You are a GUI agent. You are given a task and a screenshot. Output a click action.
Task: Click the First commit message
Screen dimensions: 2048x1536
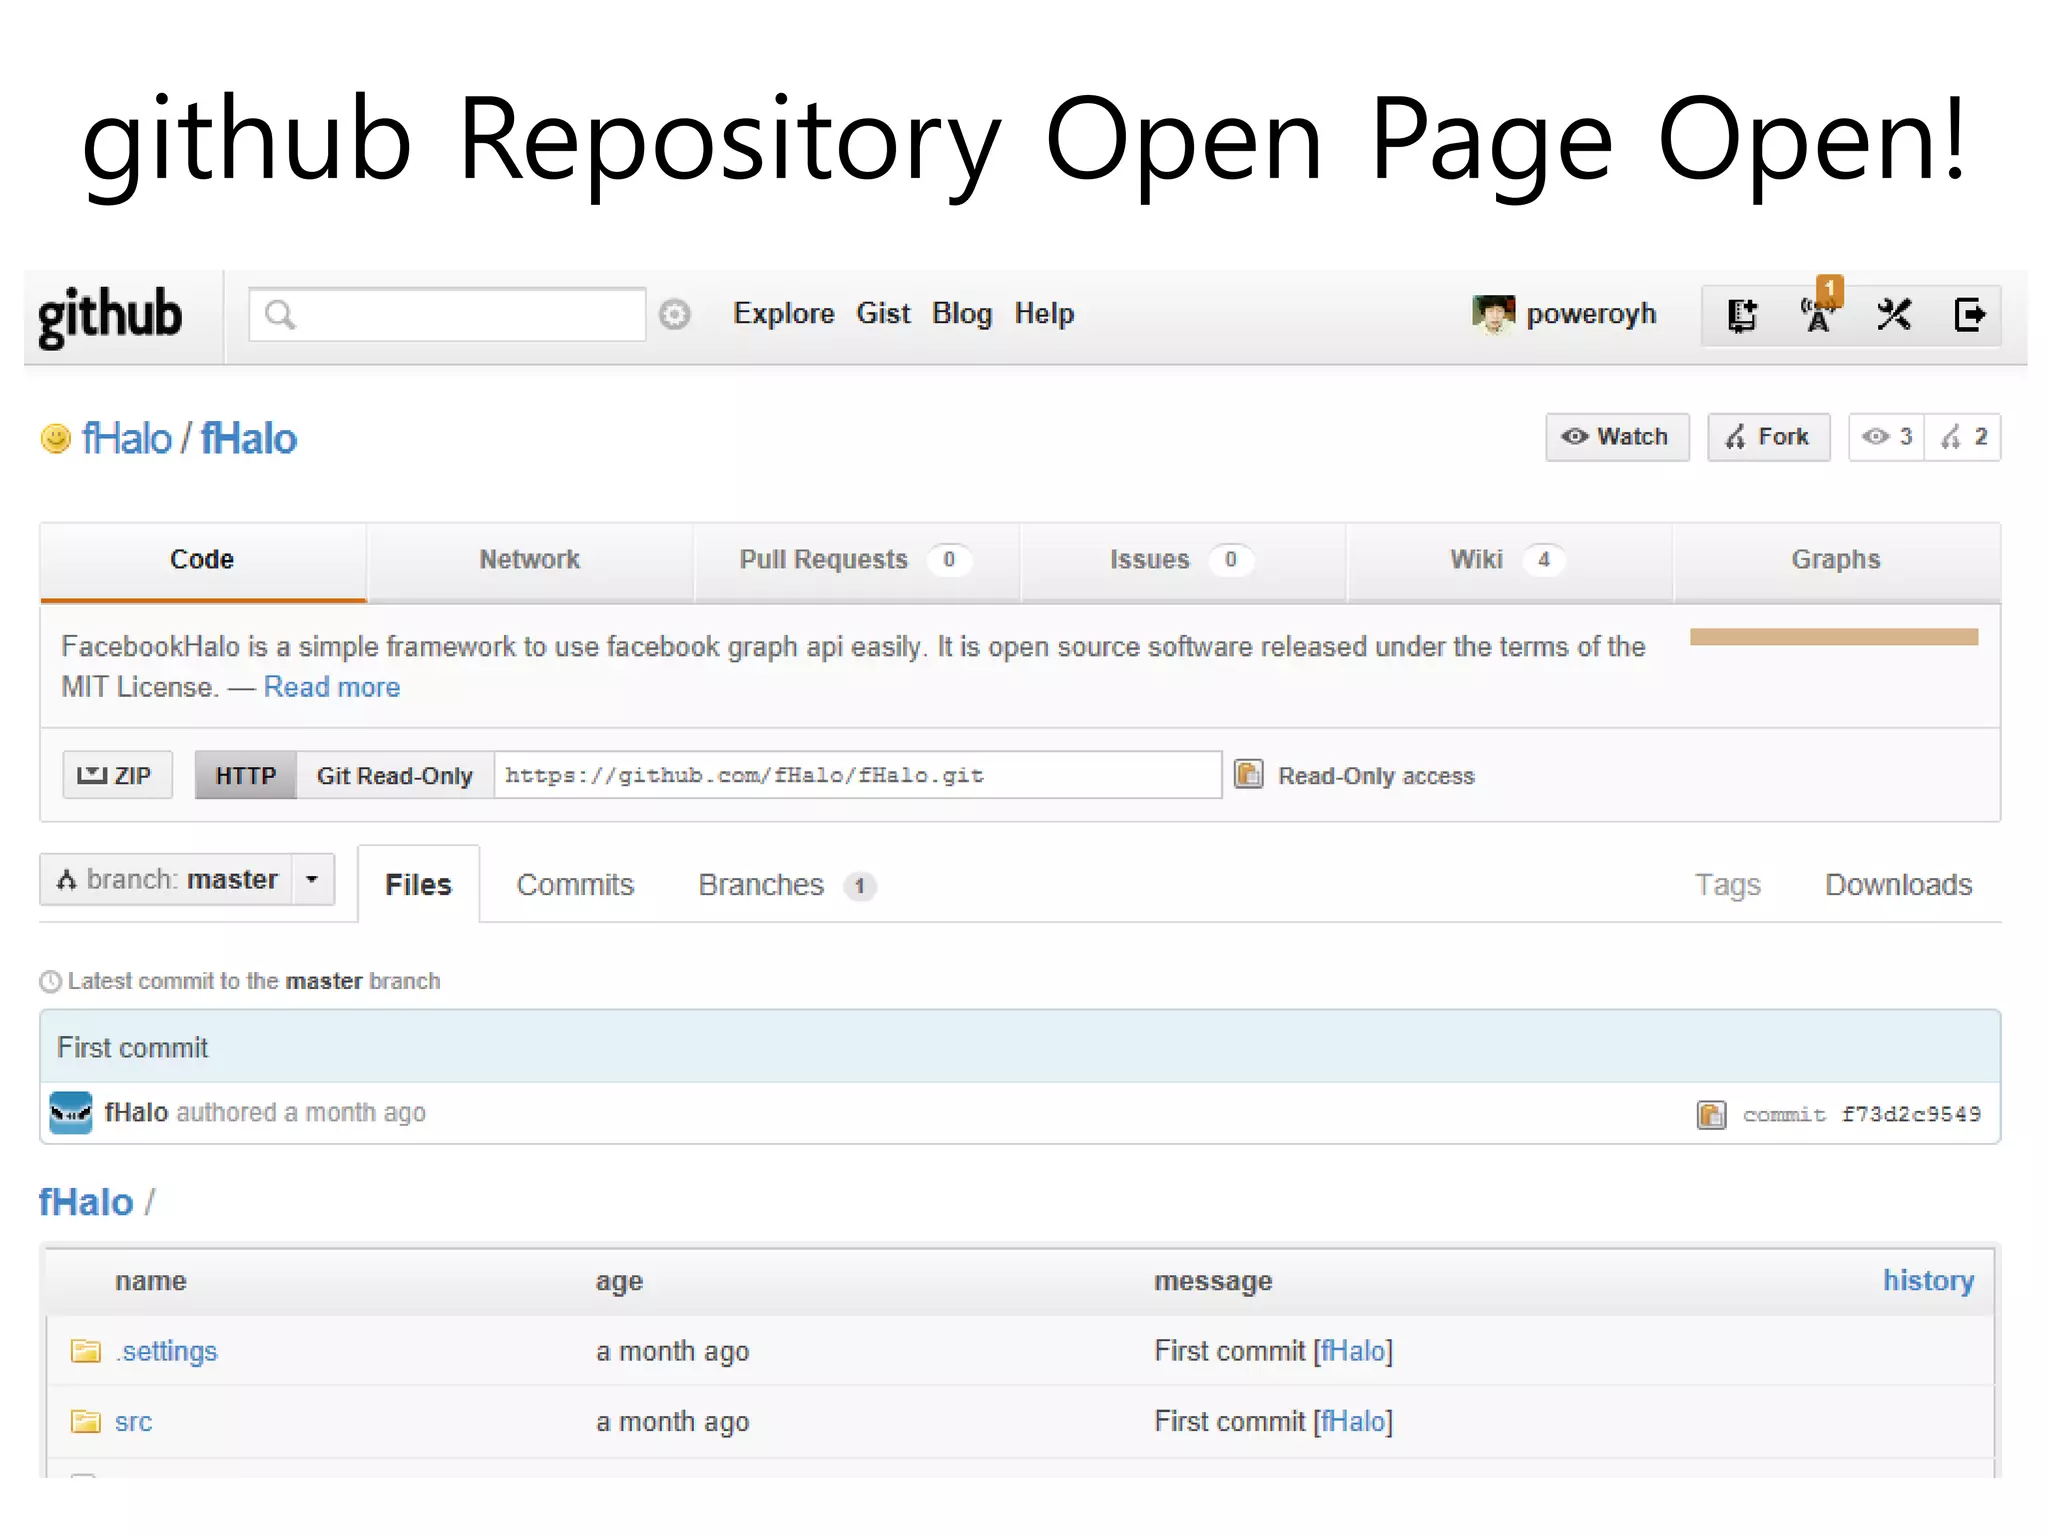(133, 1047)
